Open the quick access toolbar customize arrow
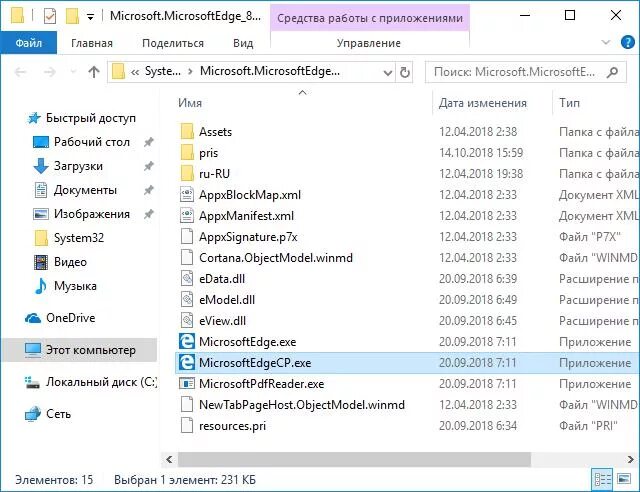The height and width of the screenshot is (492, 640). (91, 17)
